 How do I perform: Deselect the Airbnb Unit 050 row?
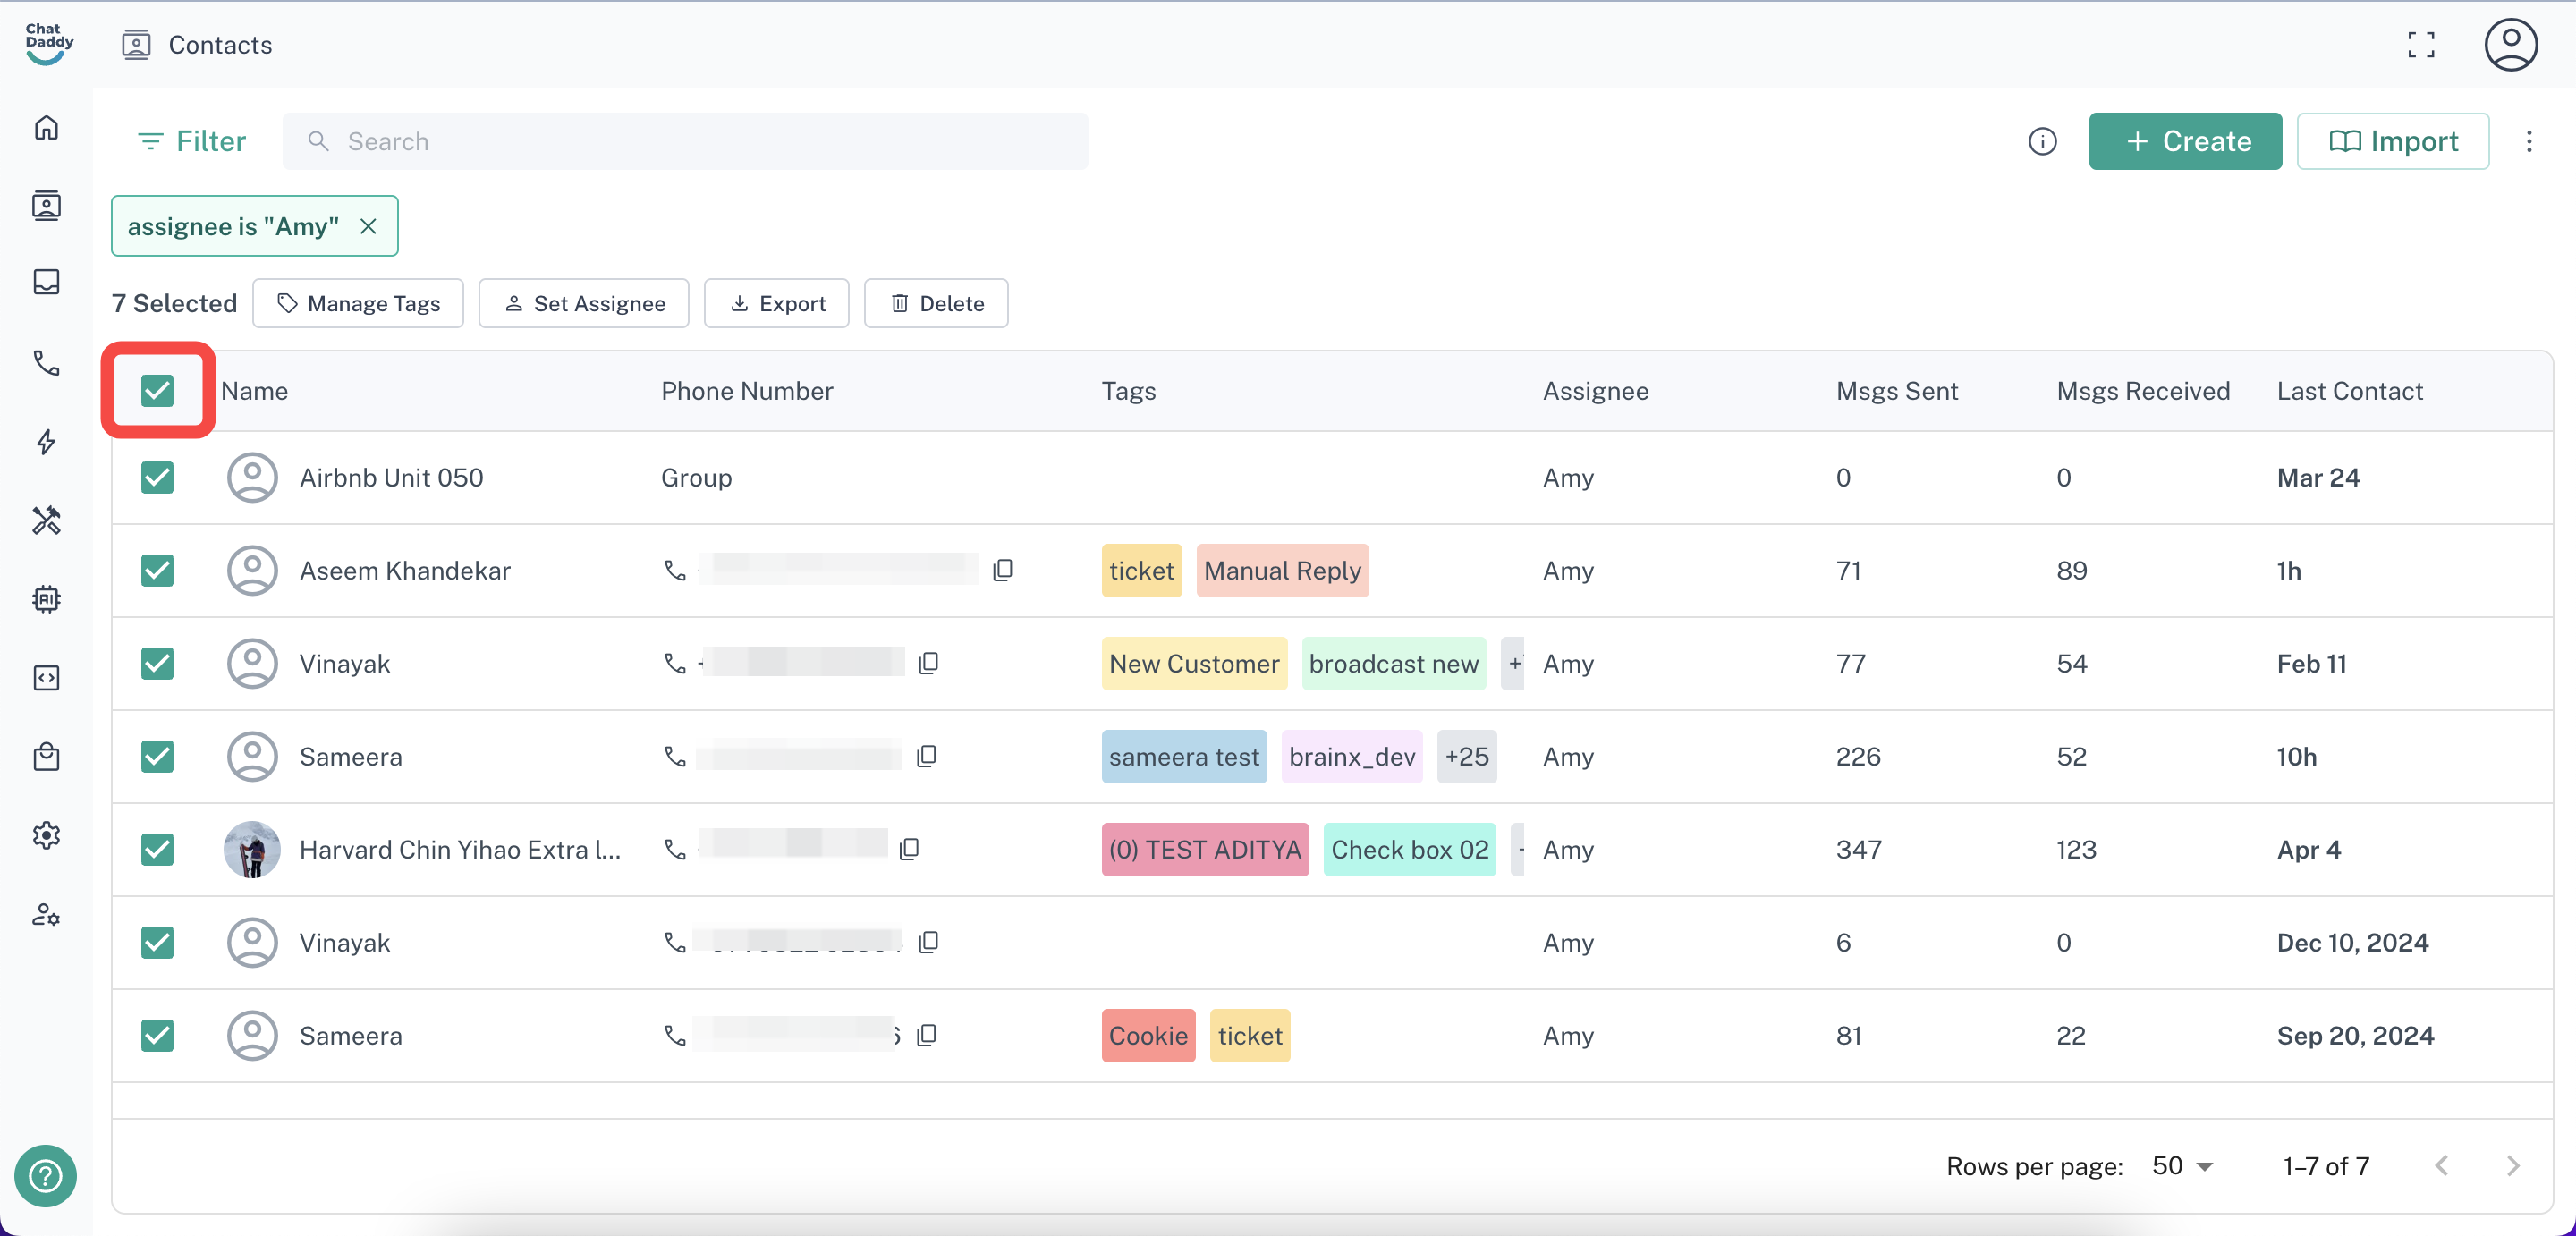[x=157, y=478]
